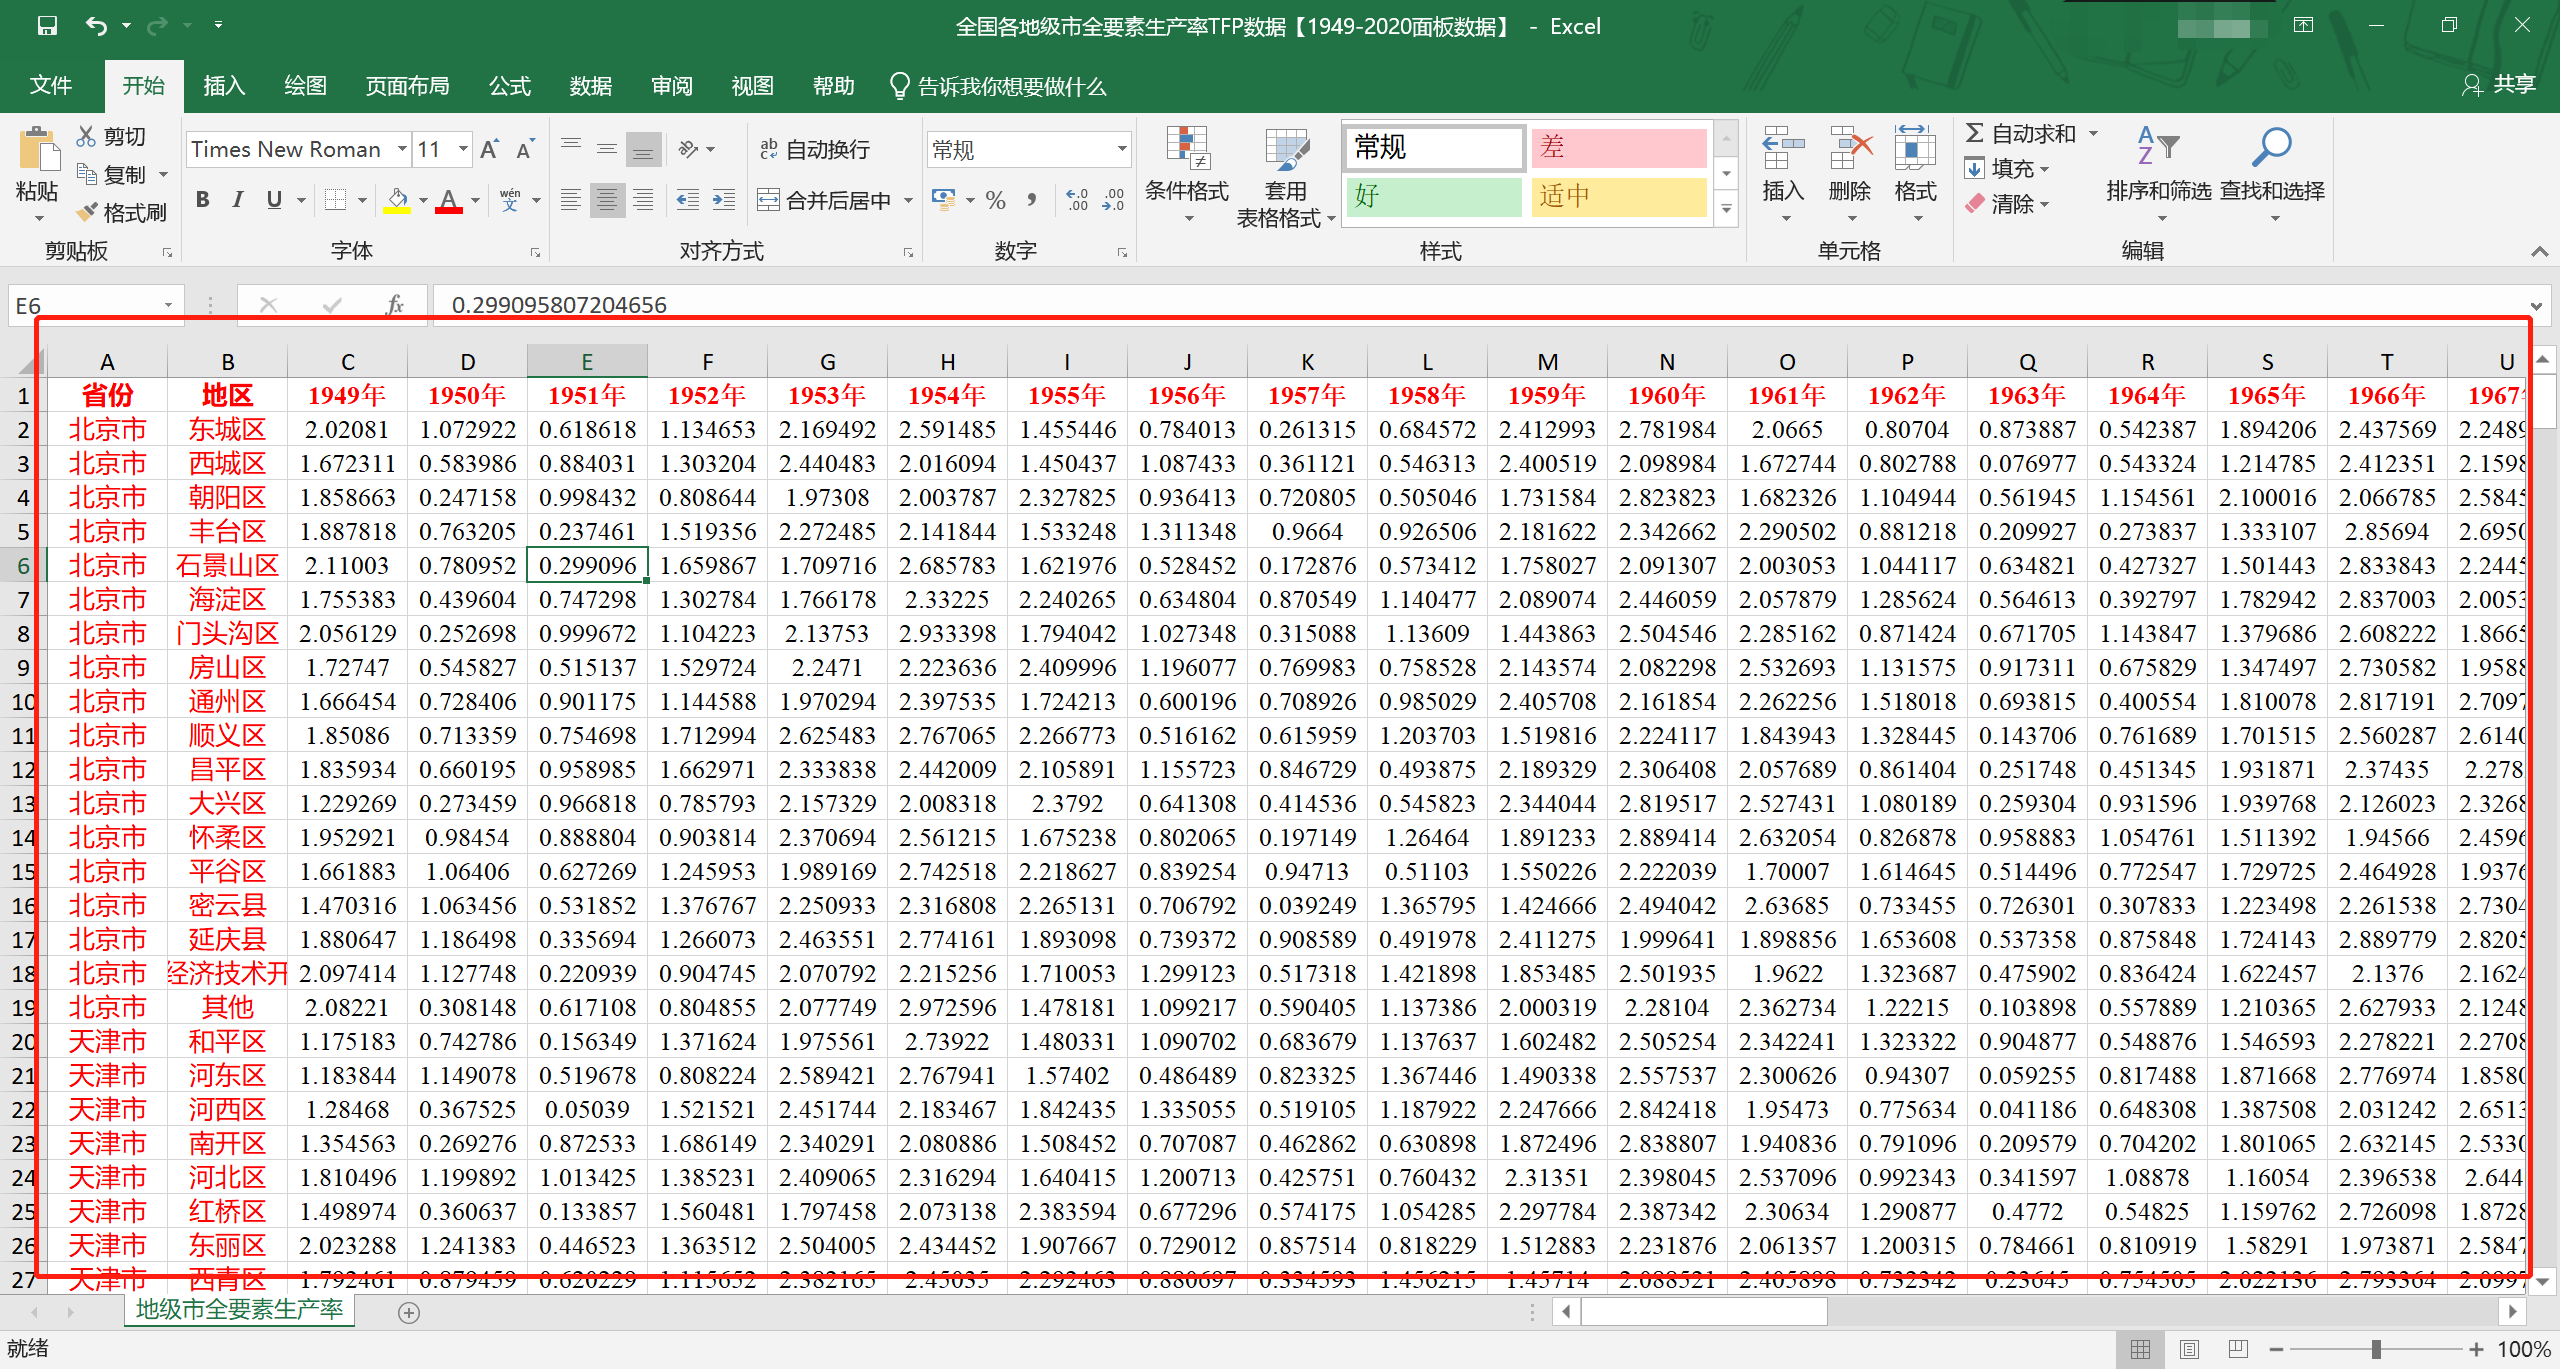Toggle Wrap Text (自动换行)
This screenshot has height=1370, width=2560.
tap(815, 150)
